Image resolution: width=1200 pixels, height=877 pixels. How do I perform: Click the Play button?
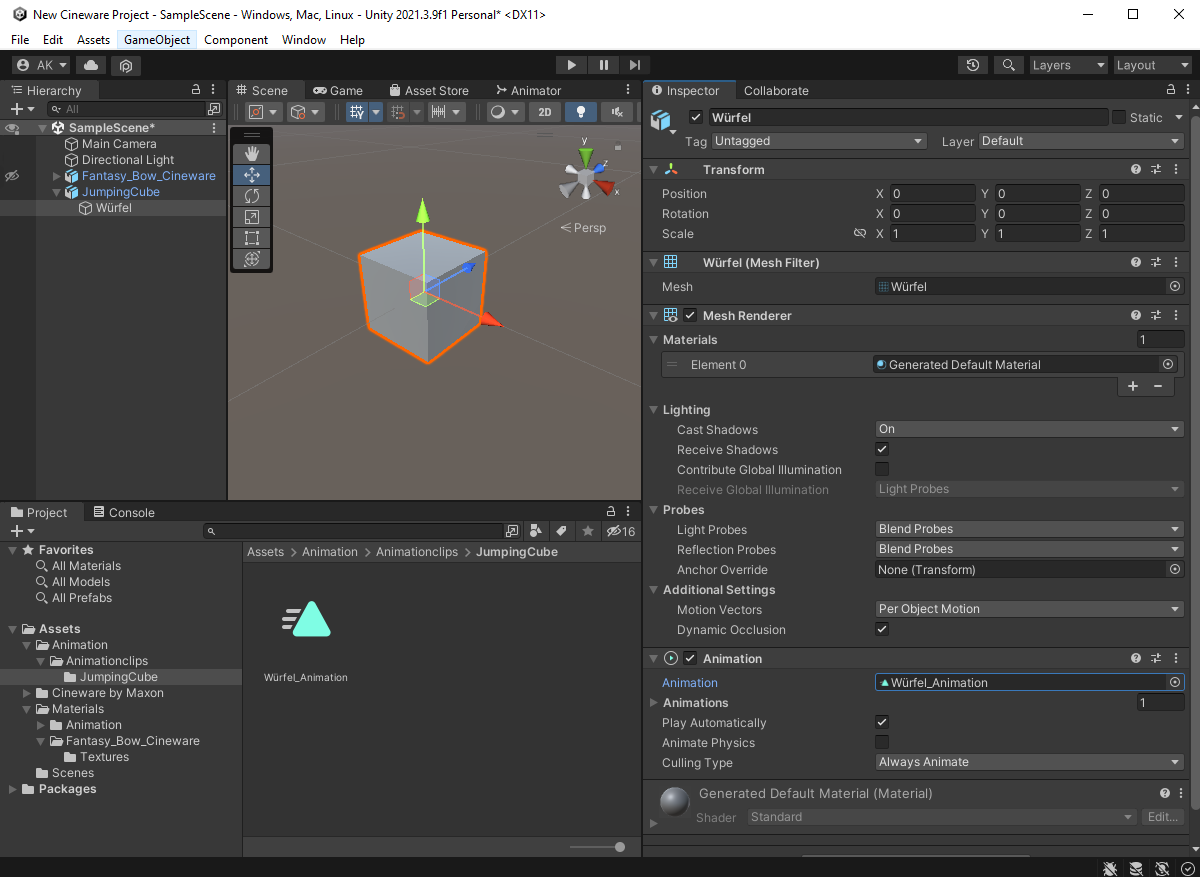point(571,65)
